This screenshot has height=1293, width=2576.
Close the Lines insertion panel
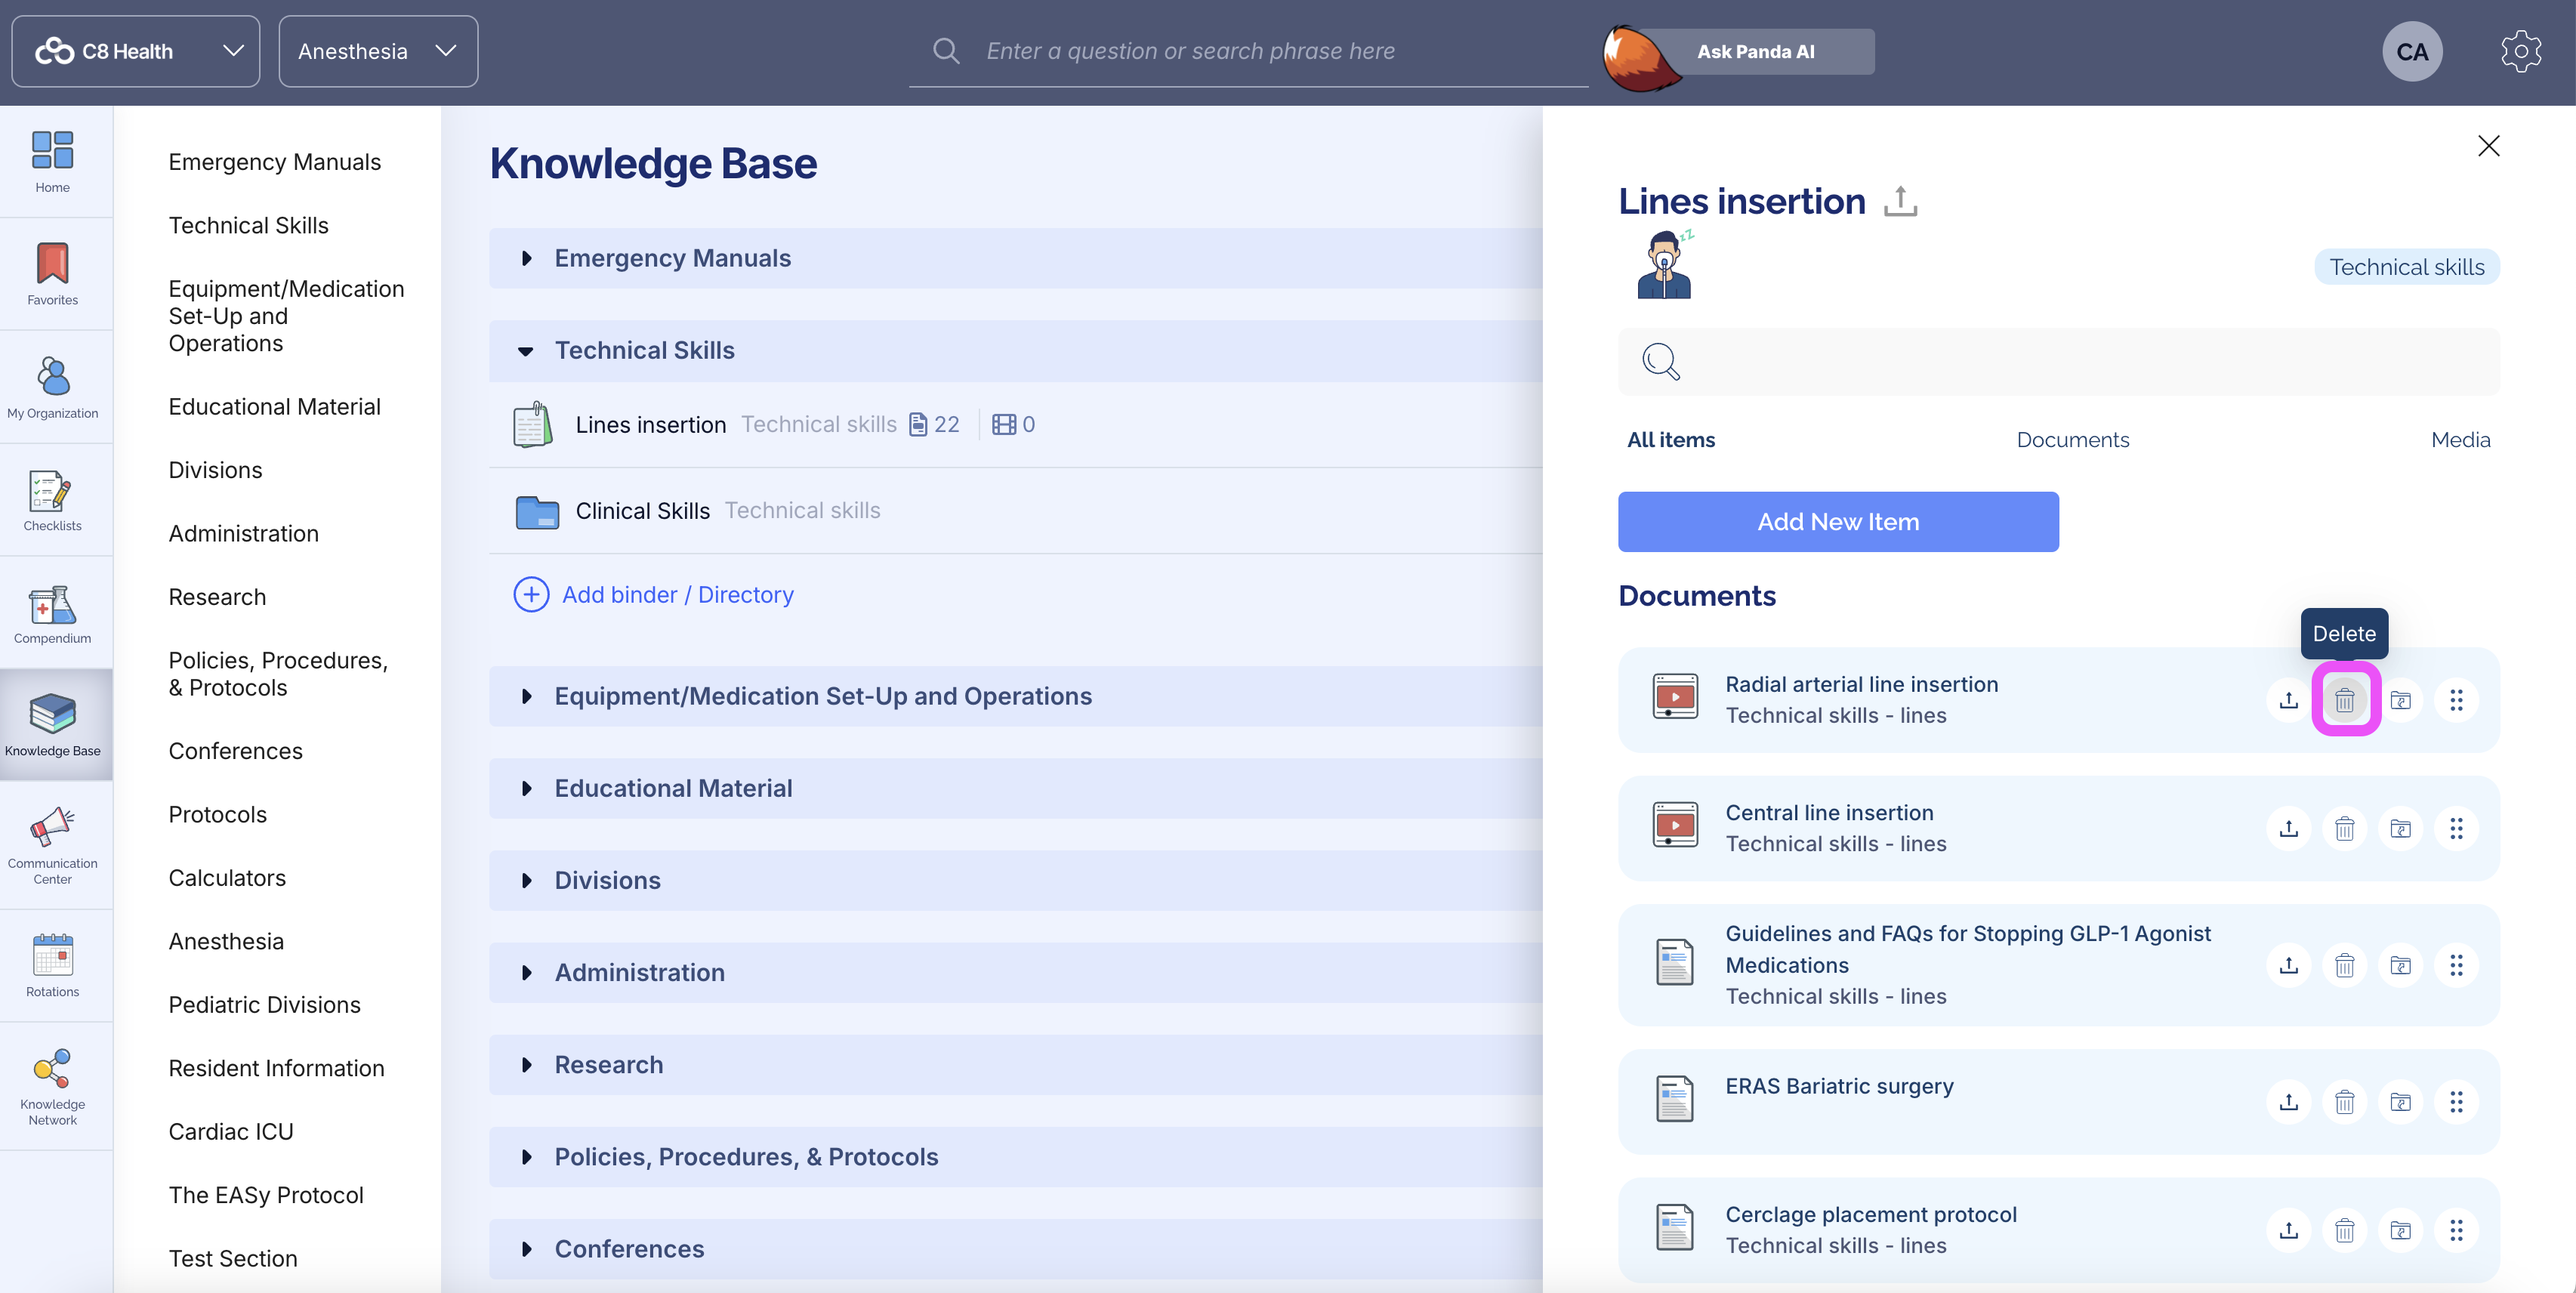click(x=2488, y=146)
